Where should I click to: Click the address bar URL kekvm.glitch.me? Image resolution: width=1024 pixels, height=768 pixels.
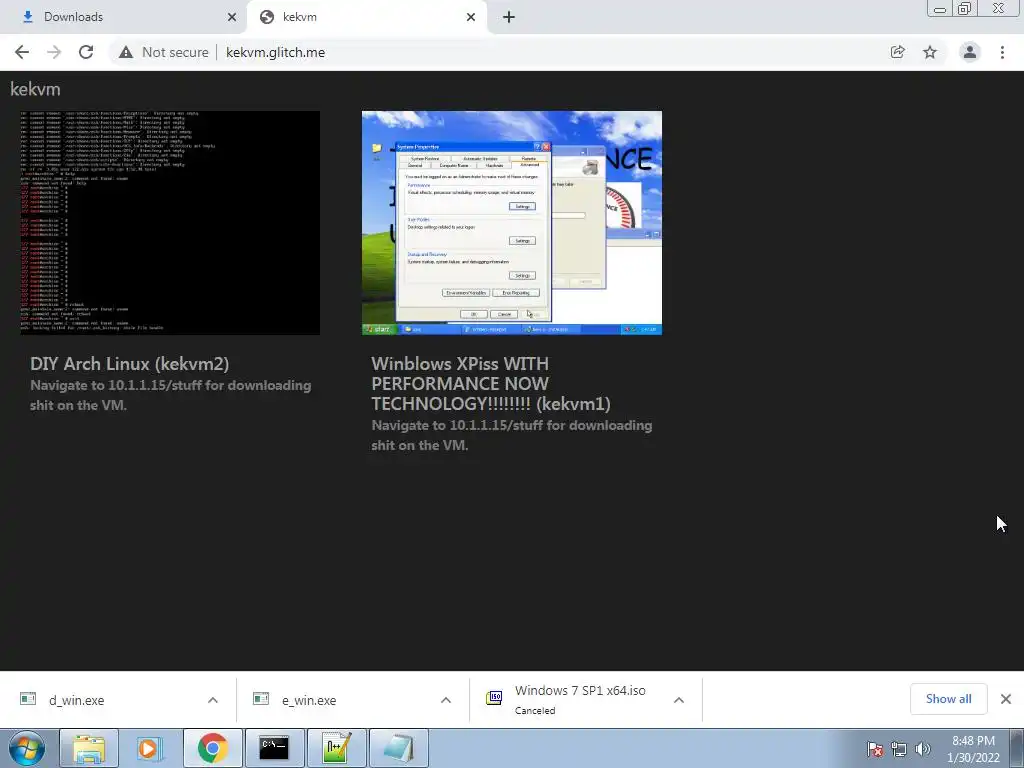coord(276,52)
